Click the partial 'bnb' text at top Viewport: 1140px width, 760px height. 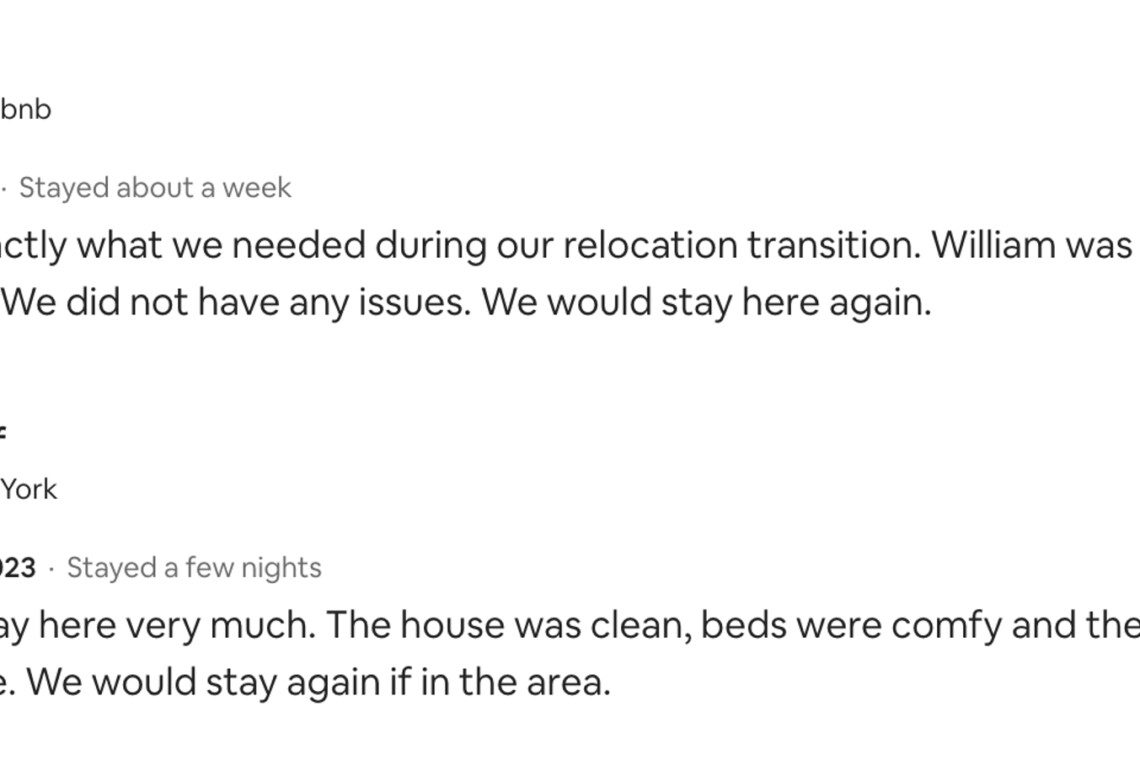tap(25, 110)
